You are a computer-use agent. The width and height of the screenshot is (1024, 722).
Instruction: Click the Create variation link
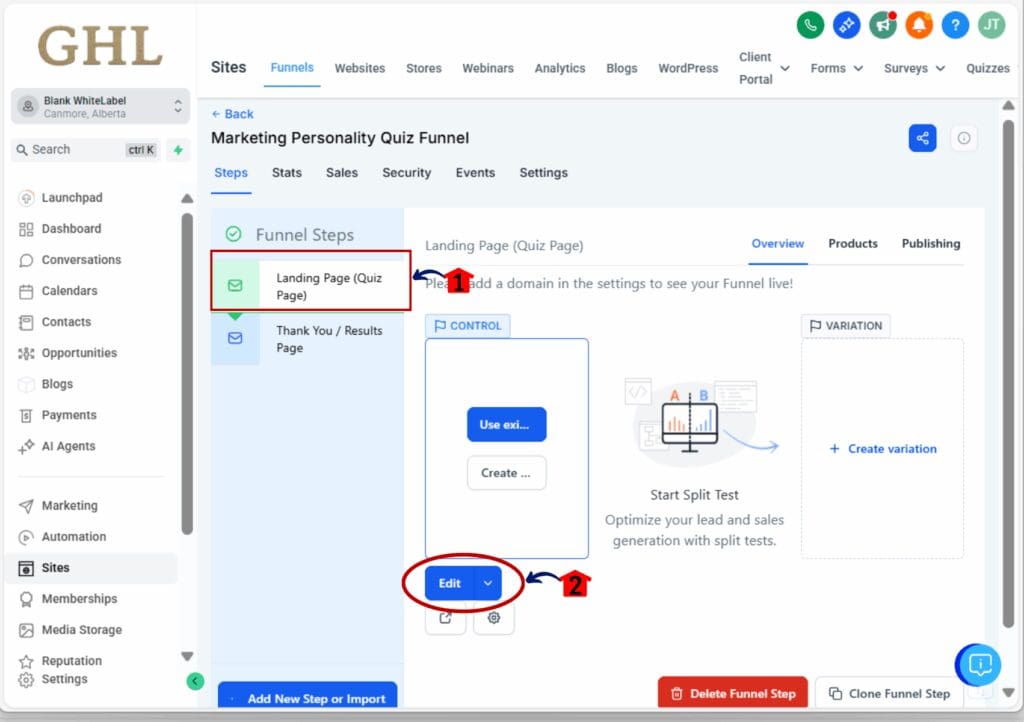click(882, 449)
